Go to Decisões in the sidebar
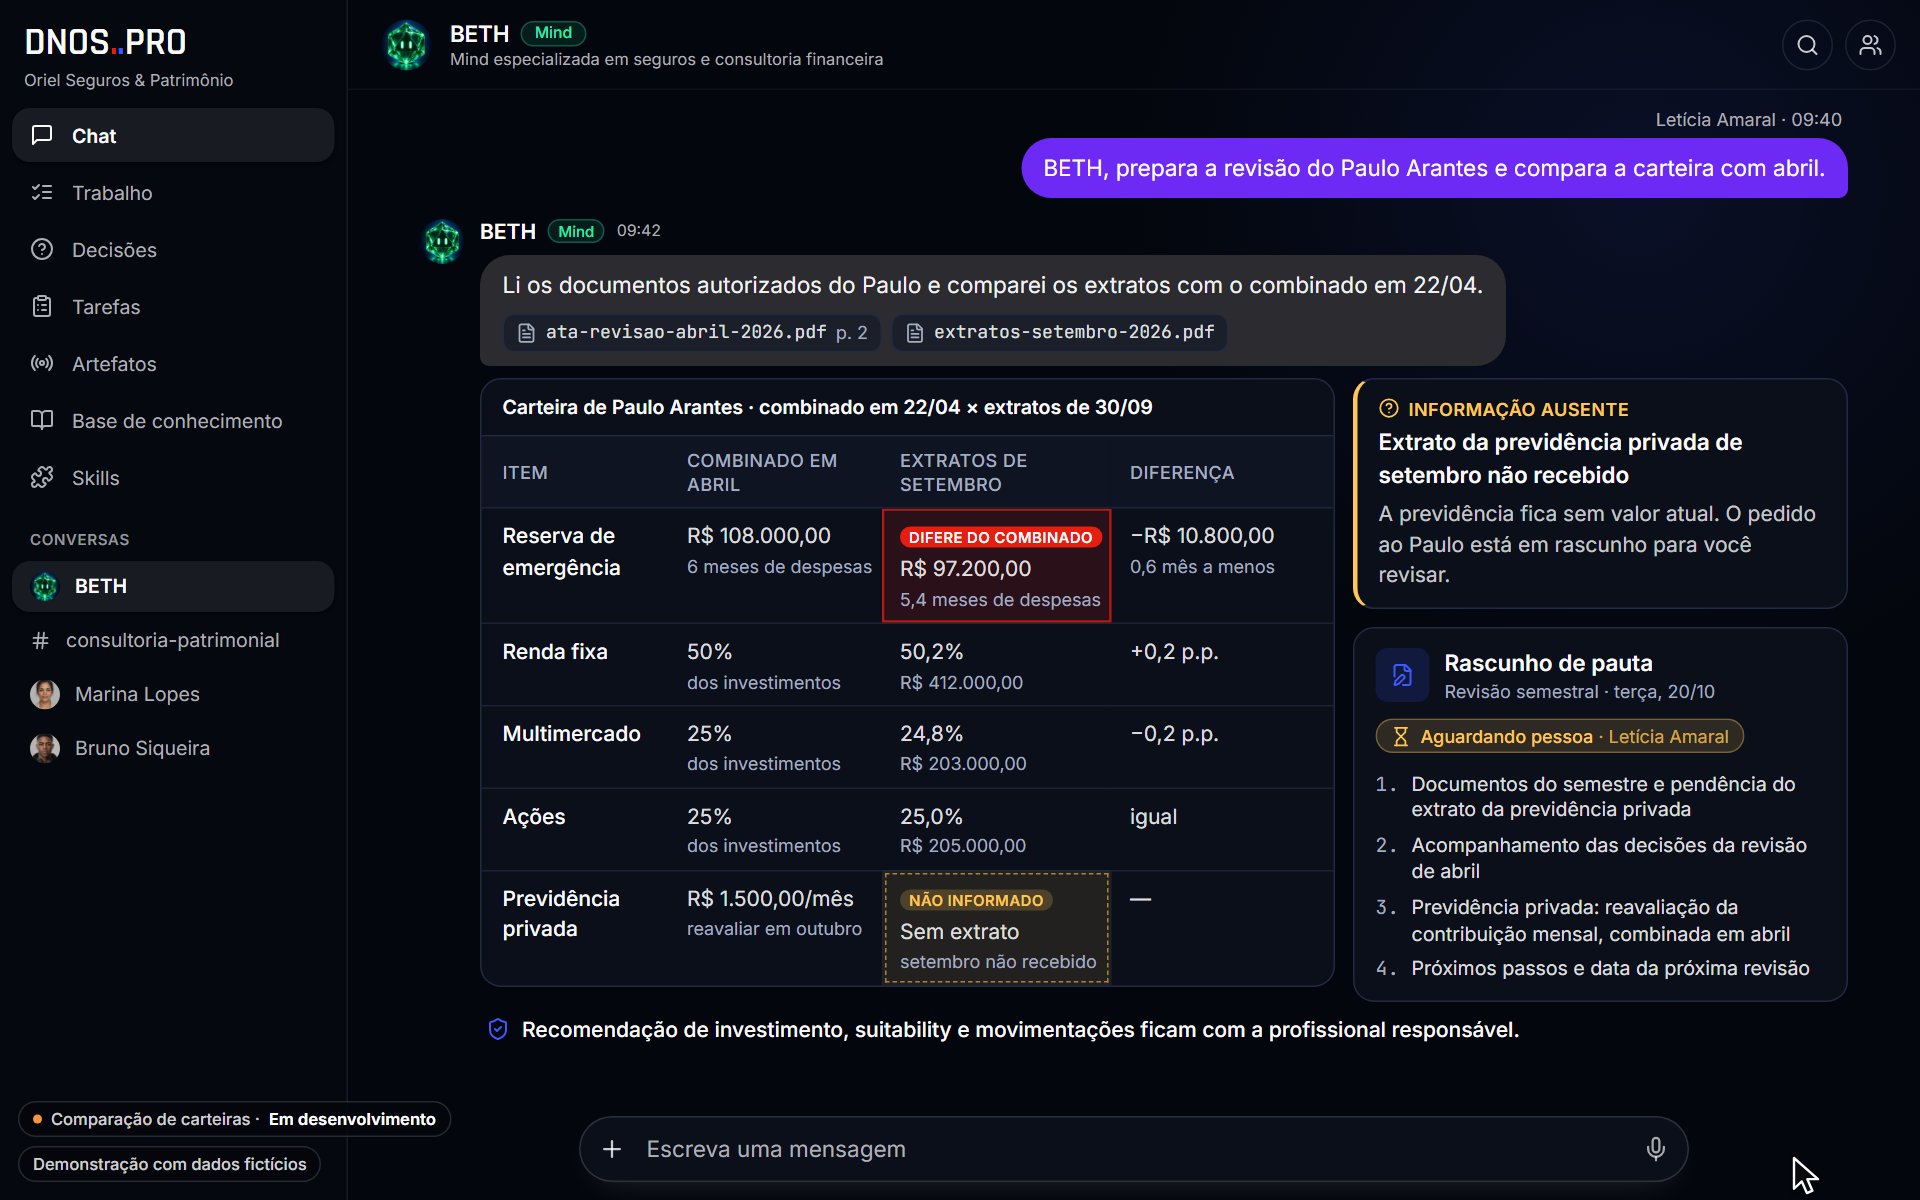The height and width of the screenshot is (1200, 1920). point(173,249)
